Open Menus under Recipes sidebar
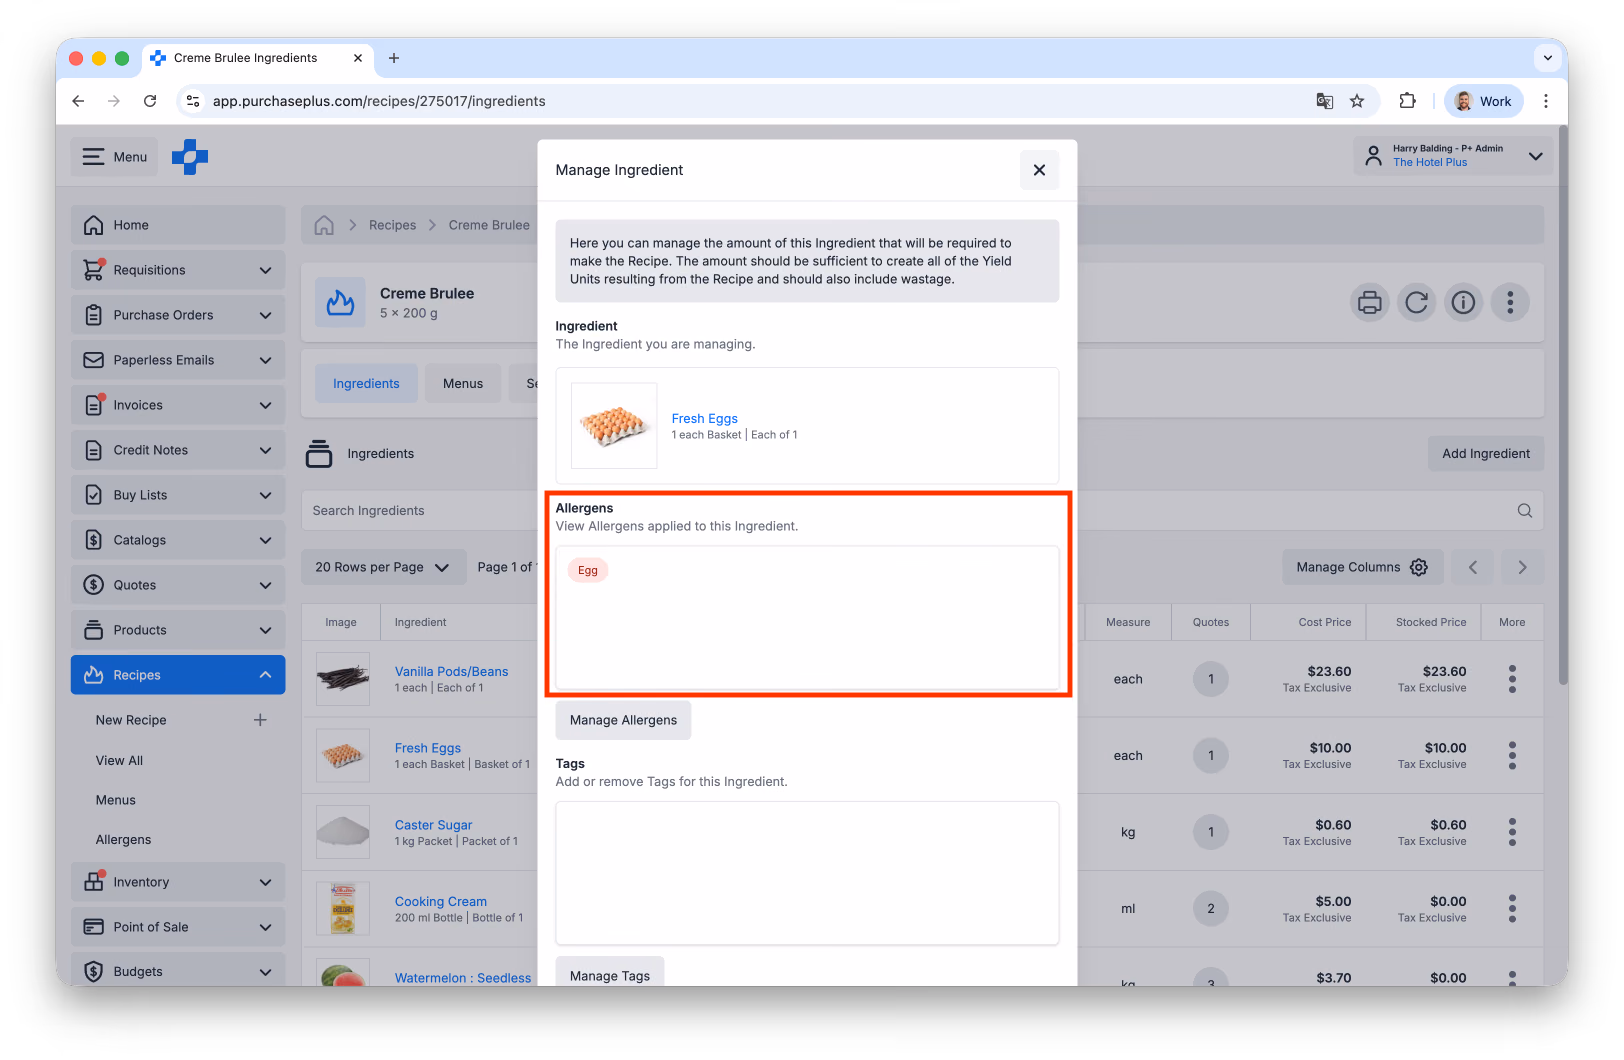 pos(116,801)
